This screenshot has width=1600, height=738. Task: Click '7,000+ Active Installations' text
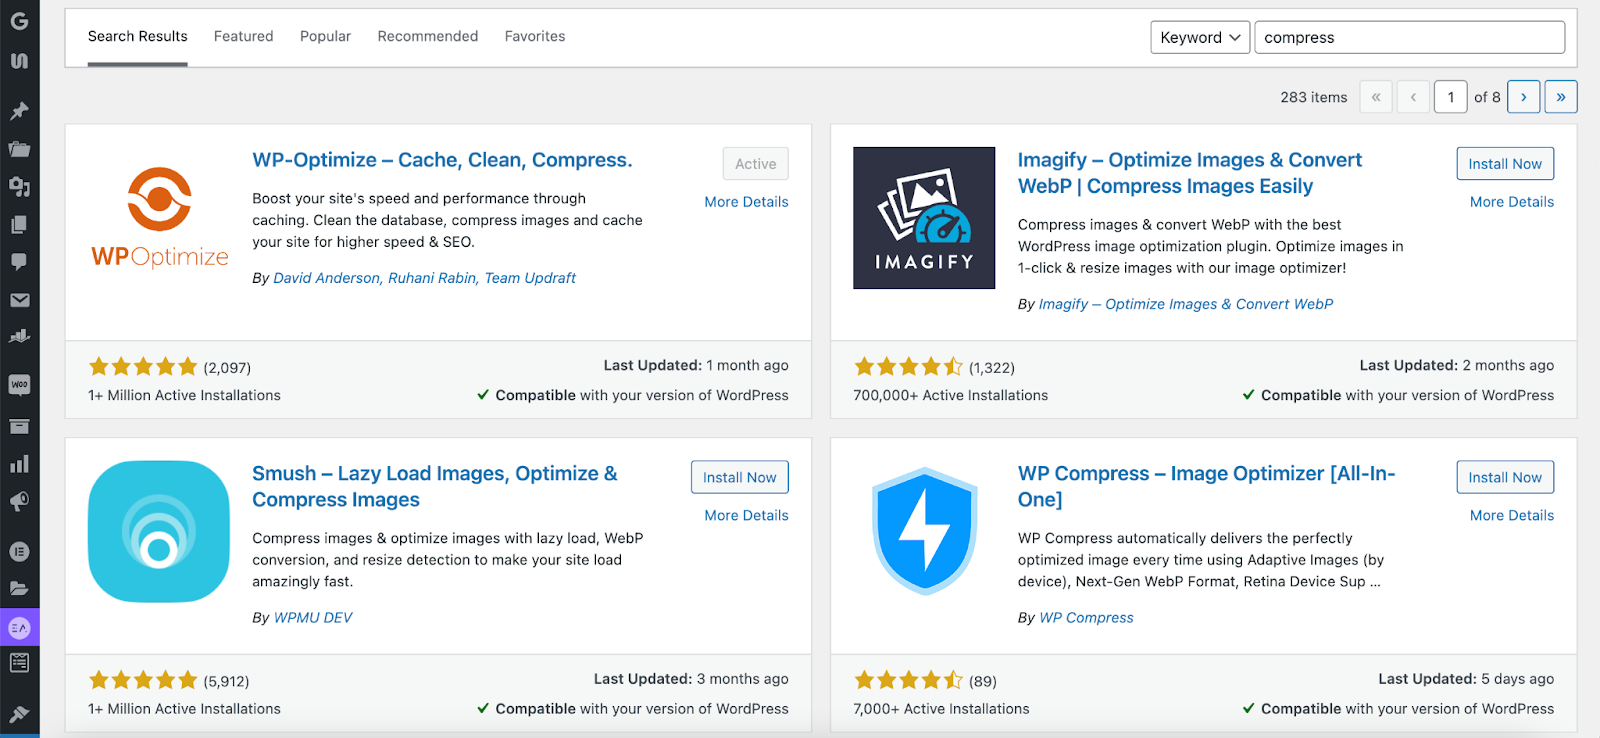(941, 709)
